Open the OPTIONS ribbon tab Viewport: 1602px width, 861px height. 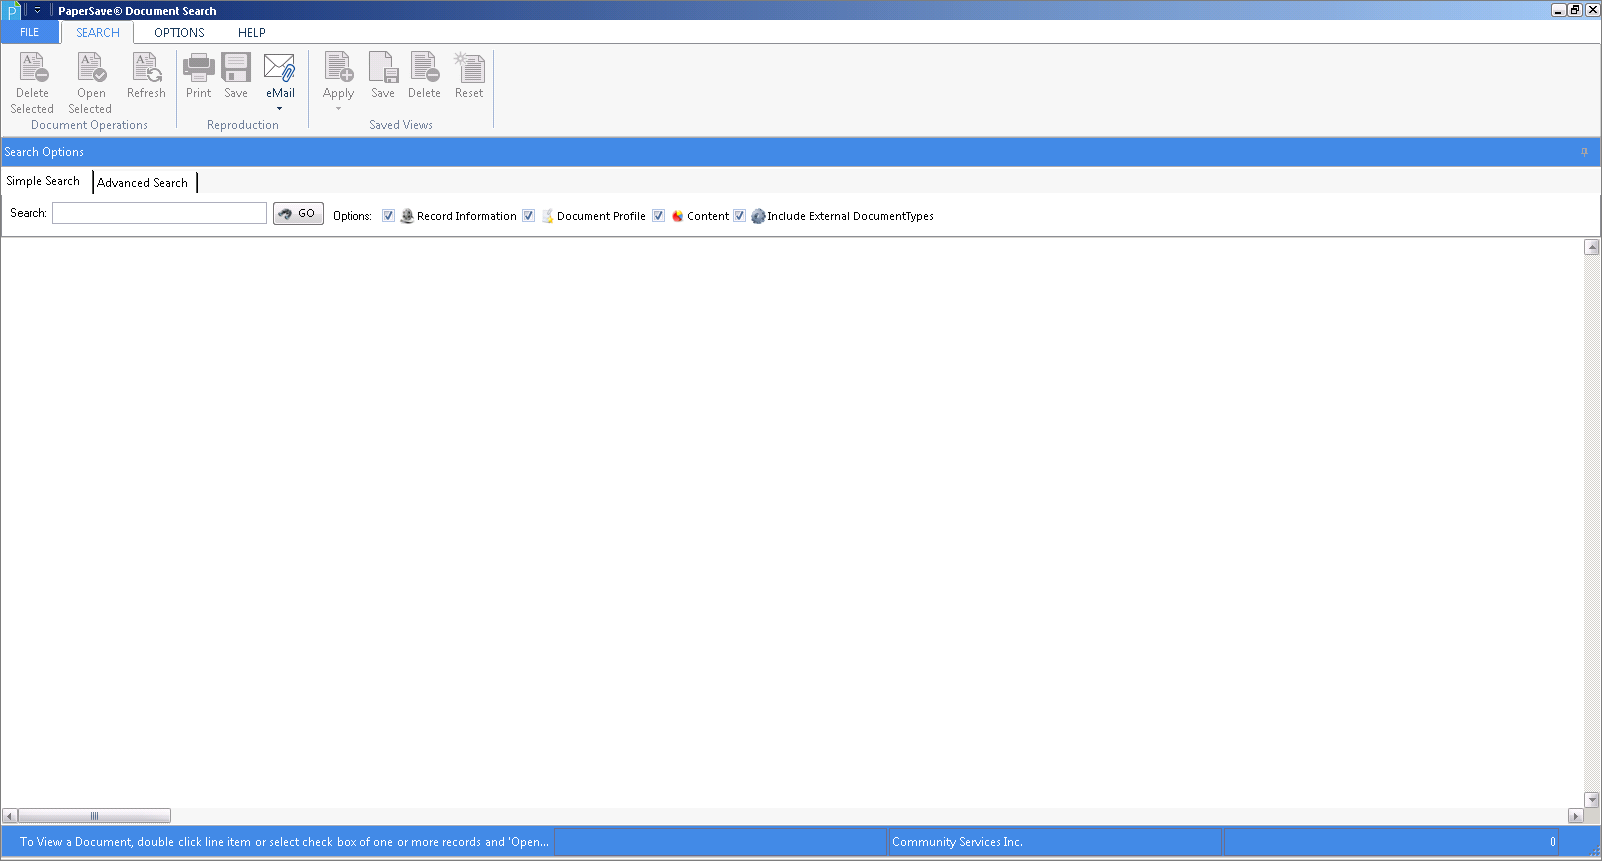[x=179, y=32]
